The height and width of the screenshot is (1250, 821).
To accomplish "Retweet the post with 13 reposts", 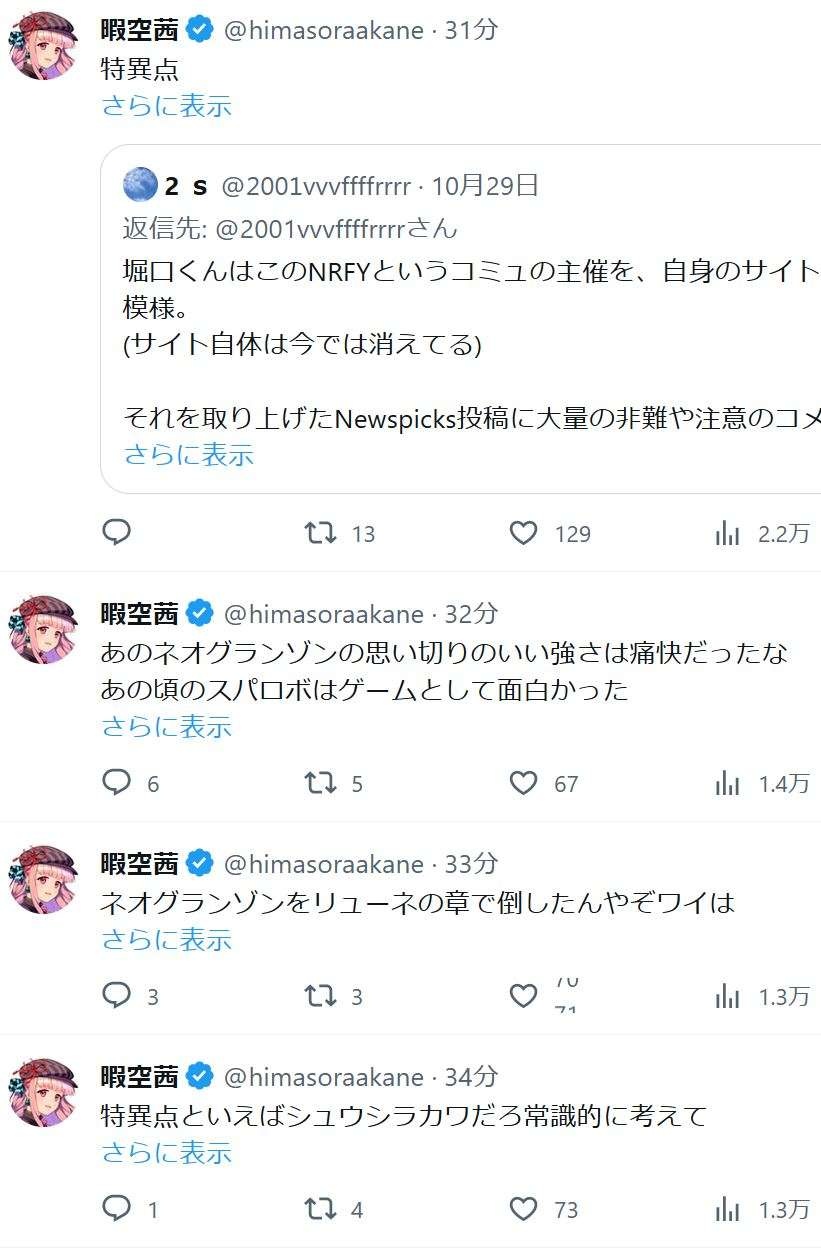I will (x=321, y=533).
